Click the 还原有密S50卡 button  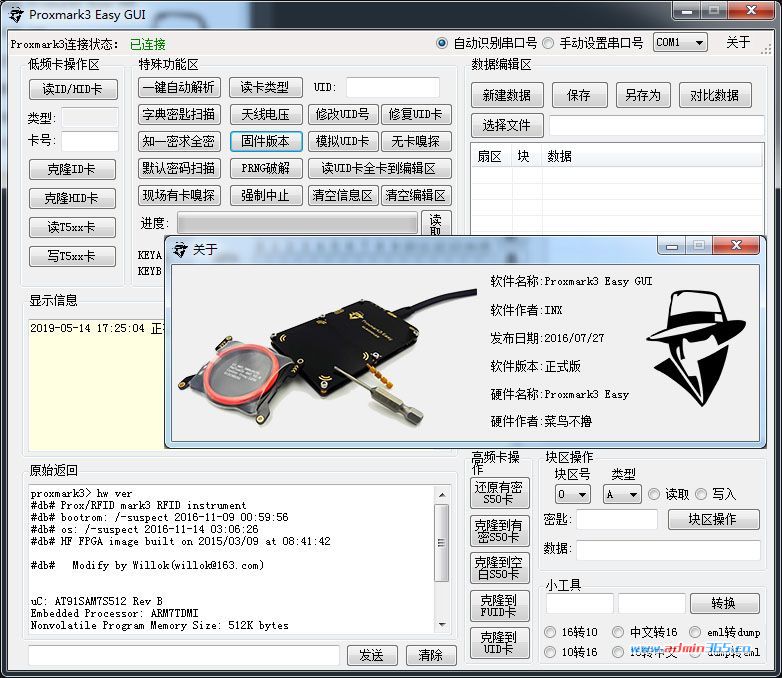tap(499, 493)
